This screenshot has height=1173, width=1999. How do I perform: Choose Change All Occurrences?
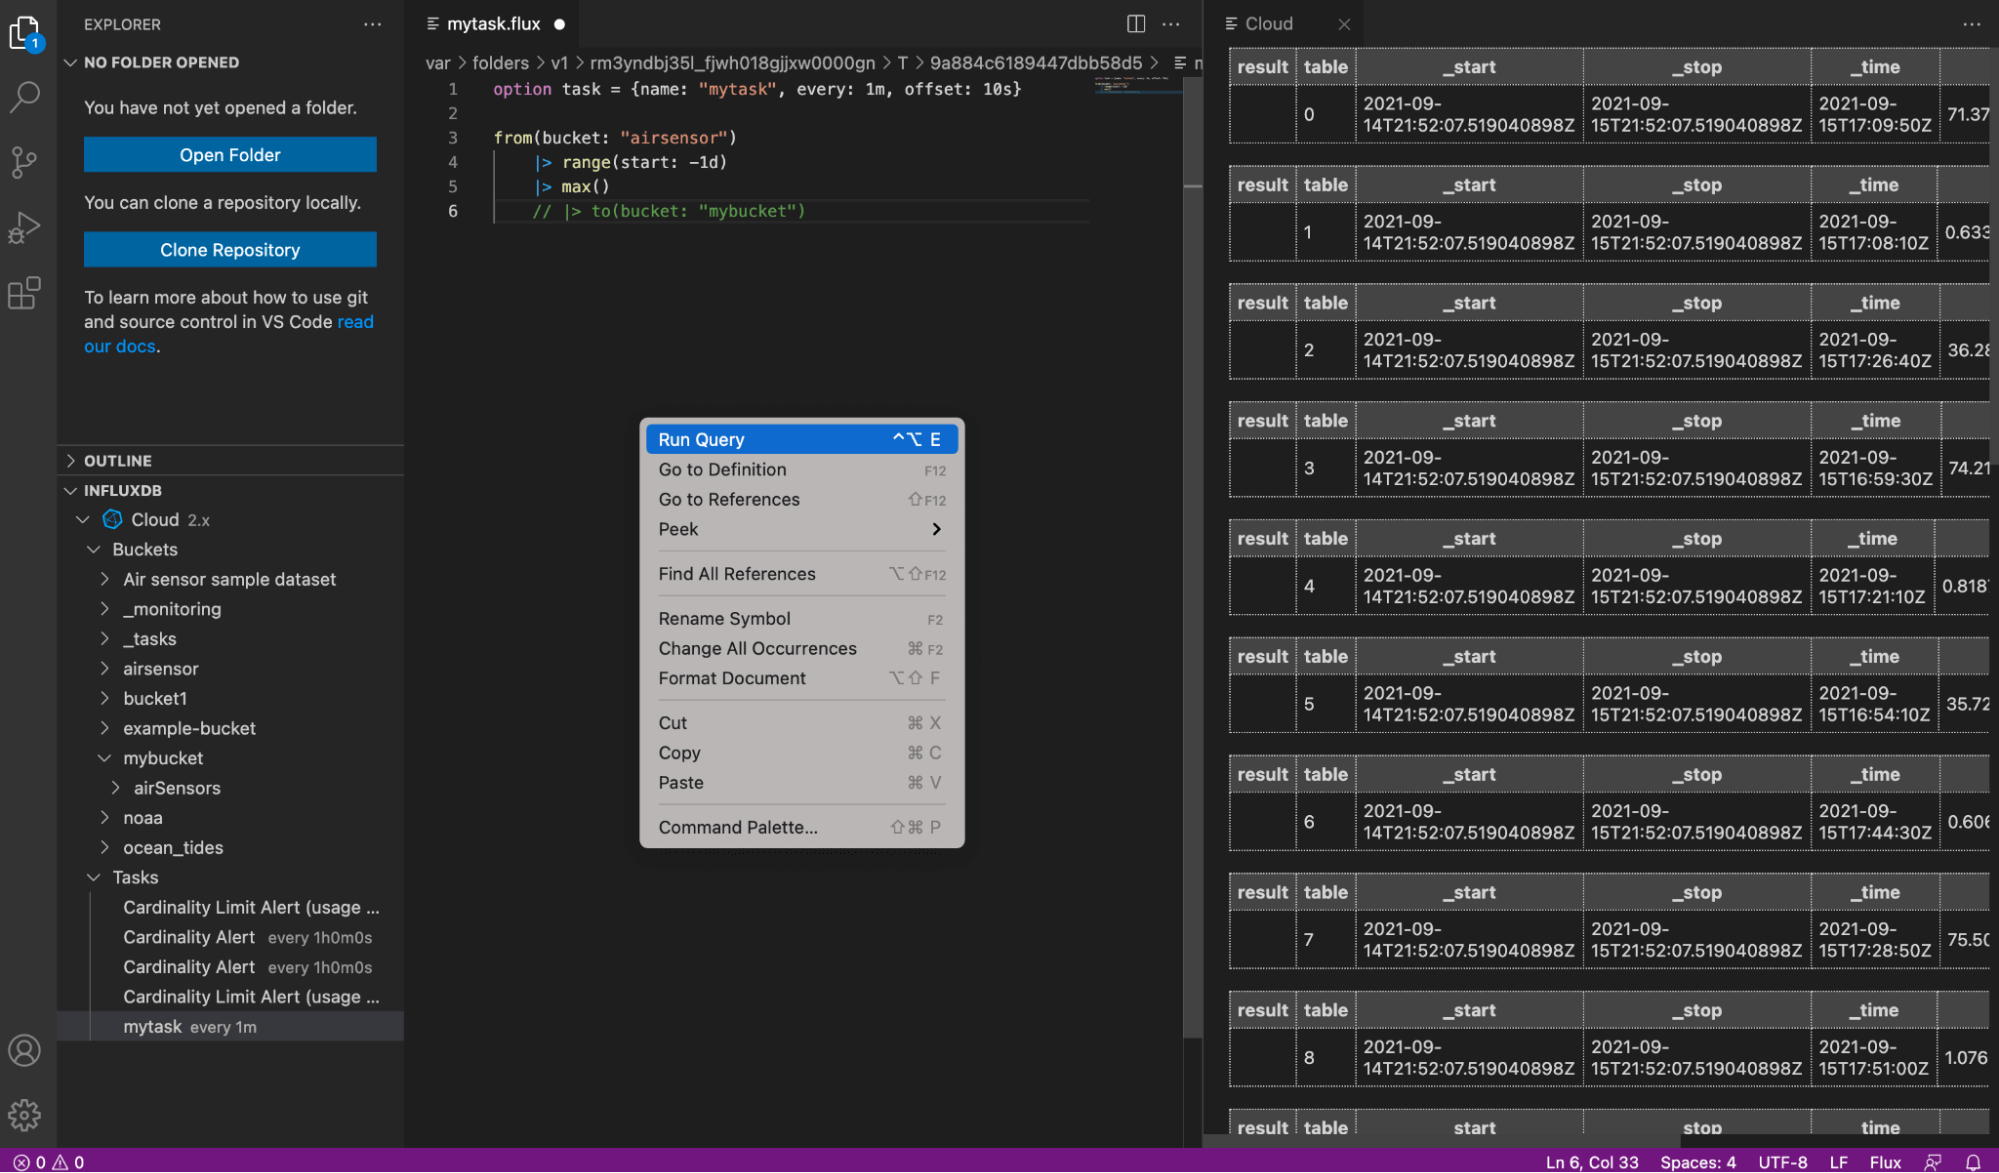(x=801, y=649)
